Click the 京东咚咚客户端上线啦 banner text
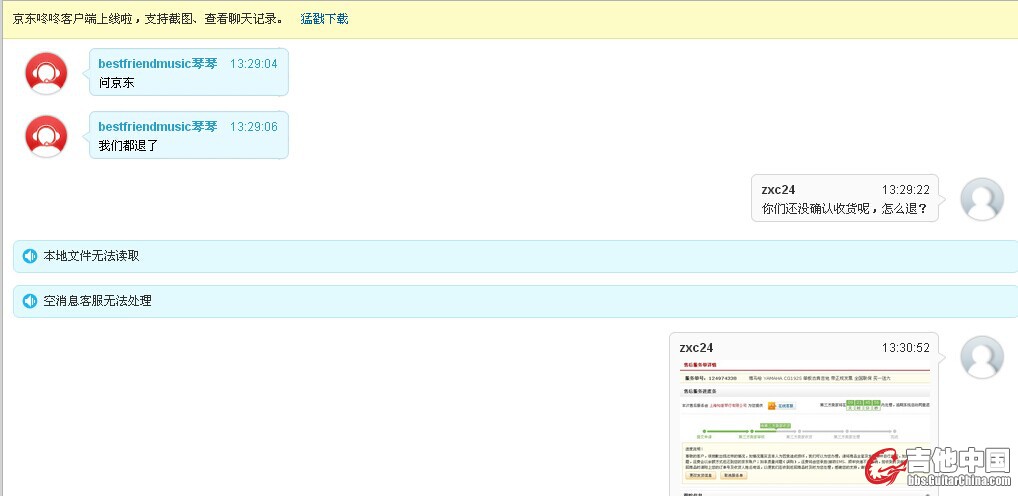1018x496 pixels. pyautogui.click(x=147, y=19)
